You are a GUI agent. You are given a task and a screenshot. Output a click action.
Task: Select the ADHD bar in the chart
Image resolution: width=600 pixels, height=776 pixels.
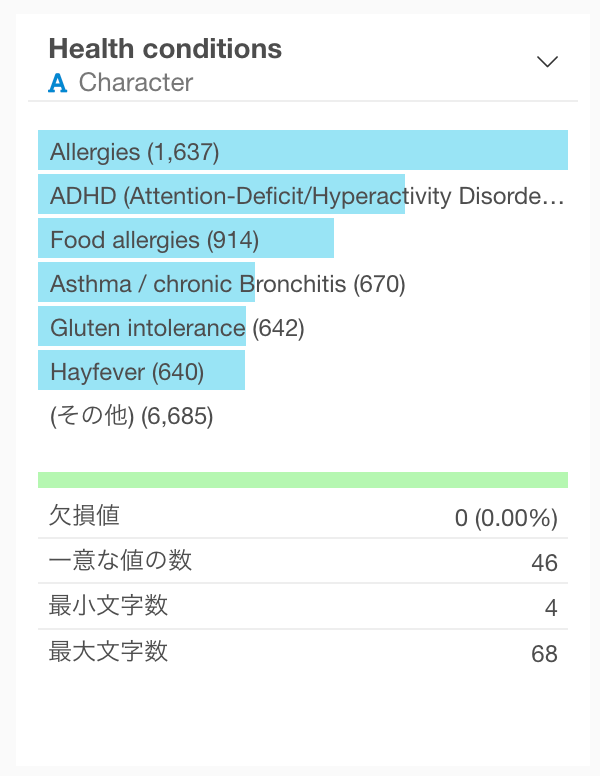[221, 194]
